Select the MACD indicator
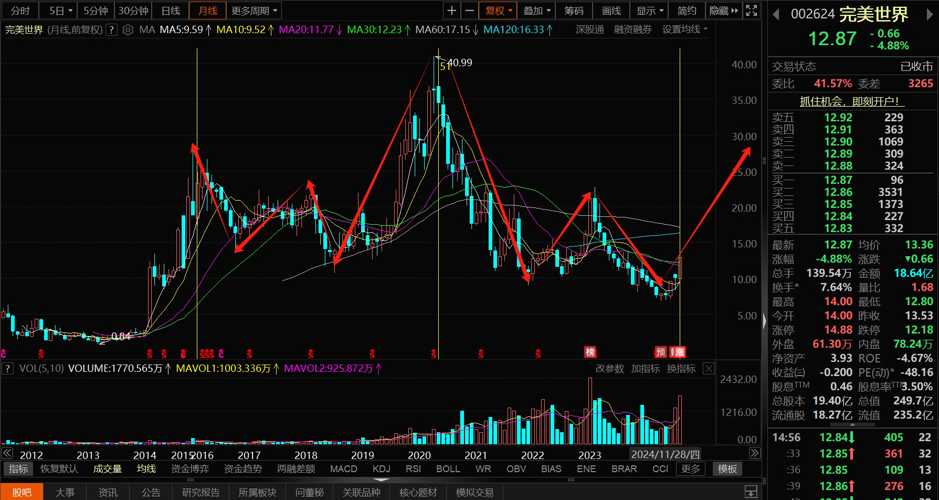Viewport: 939px width, 500px height. [344, 469]
